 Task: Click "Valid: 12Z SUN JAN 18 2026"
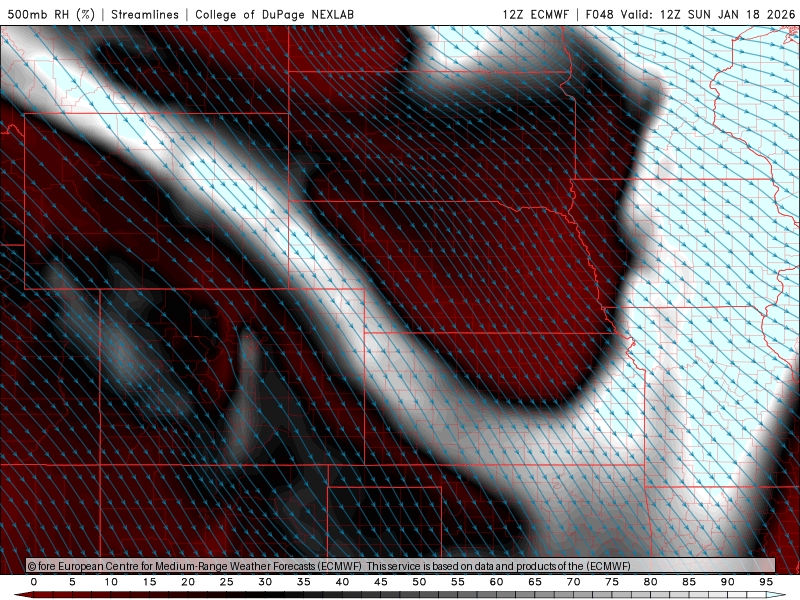[708, 14]
